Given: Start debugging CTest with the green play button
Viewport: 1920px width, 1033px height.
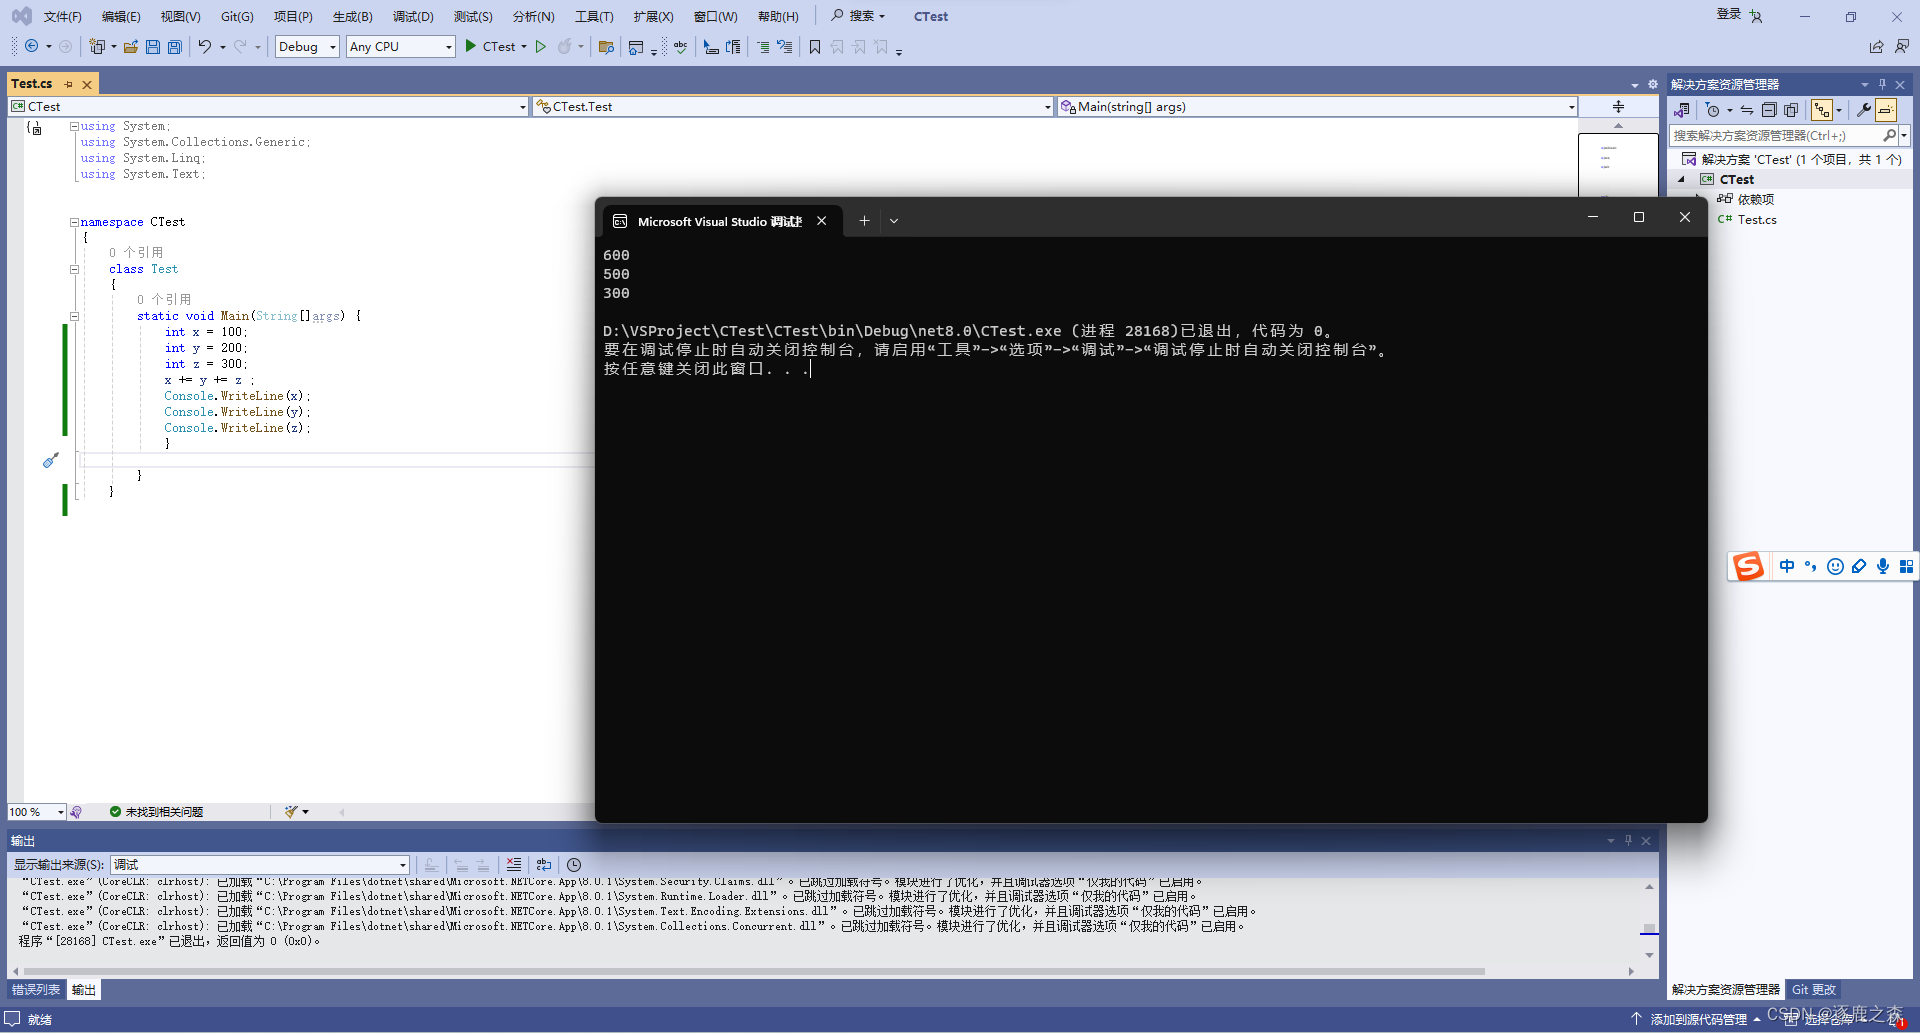Looking at the screenshot, I should point(471,46).
